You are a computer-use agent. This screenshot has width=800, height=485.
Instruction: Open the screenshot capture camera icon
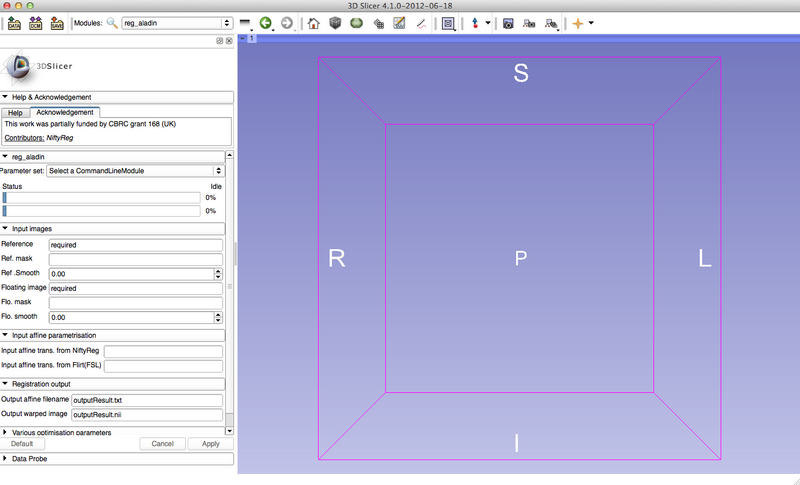click(x=508, y=22)
